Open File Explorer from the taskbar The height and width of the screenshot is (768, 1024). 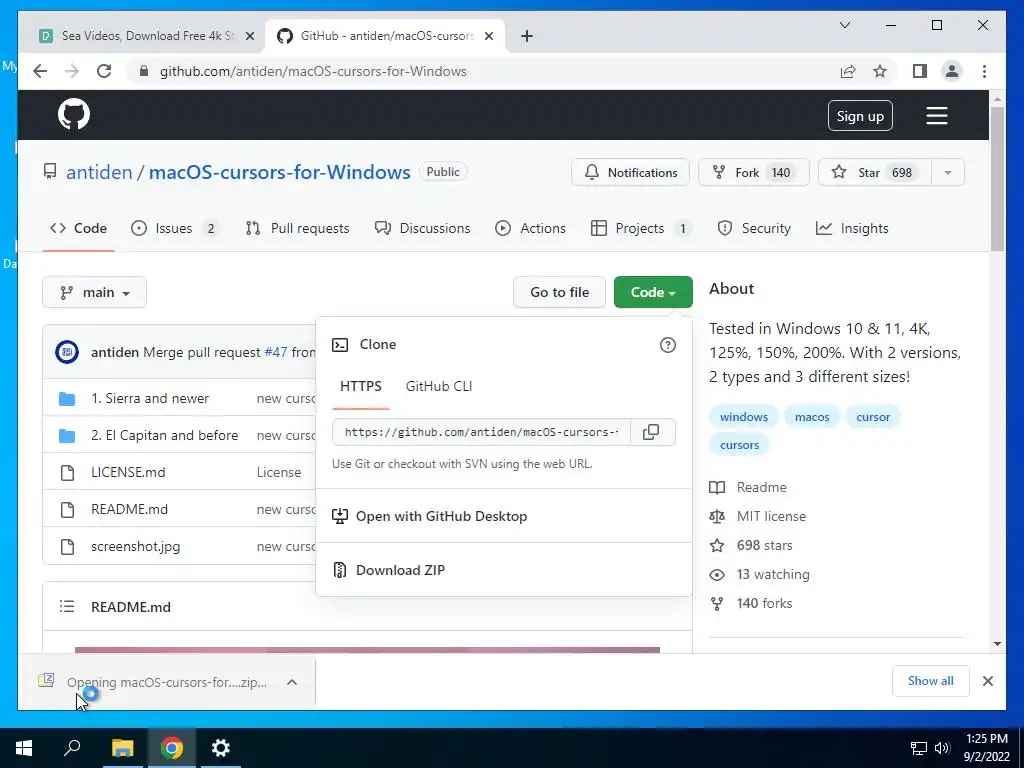[122, 748]
